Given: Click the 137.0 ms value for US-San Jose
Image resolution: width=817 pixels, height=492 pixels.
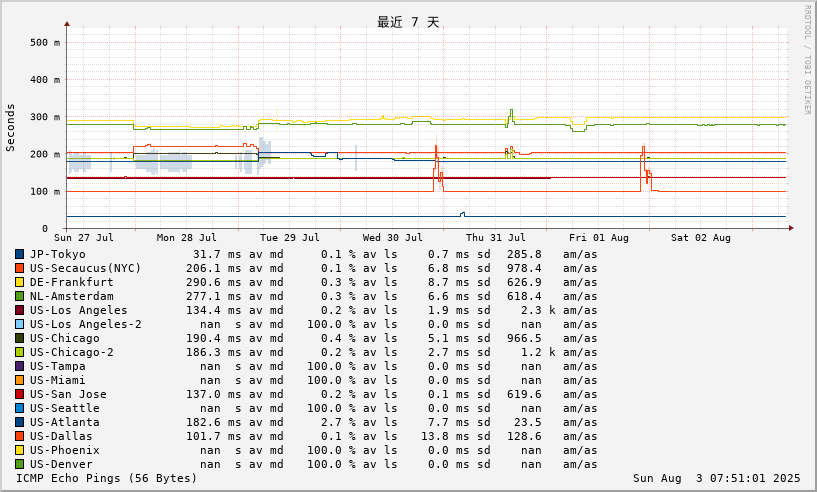Looking at the screenshot, I should (x=214, y=395).
